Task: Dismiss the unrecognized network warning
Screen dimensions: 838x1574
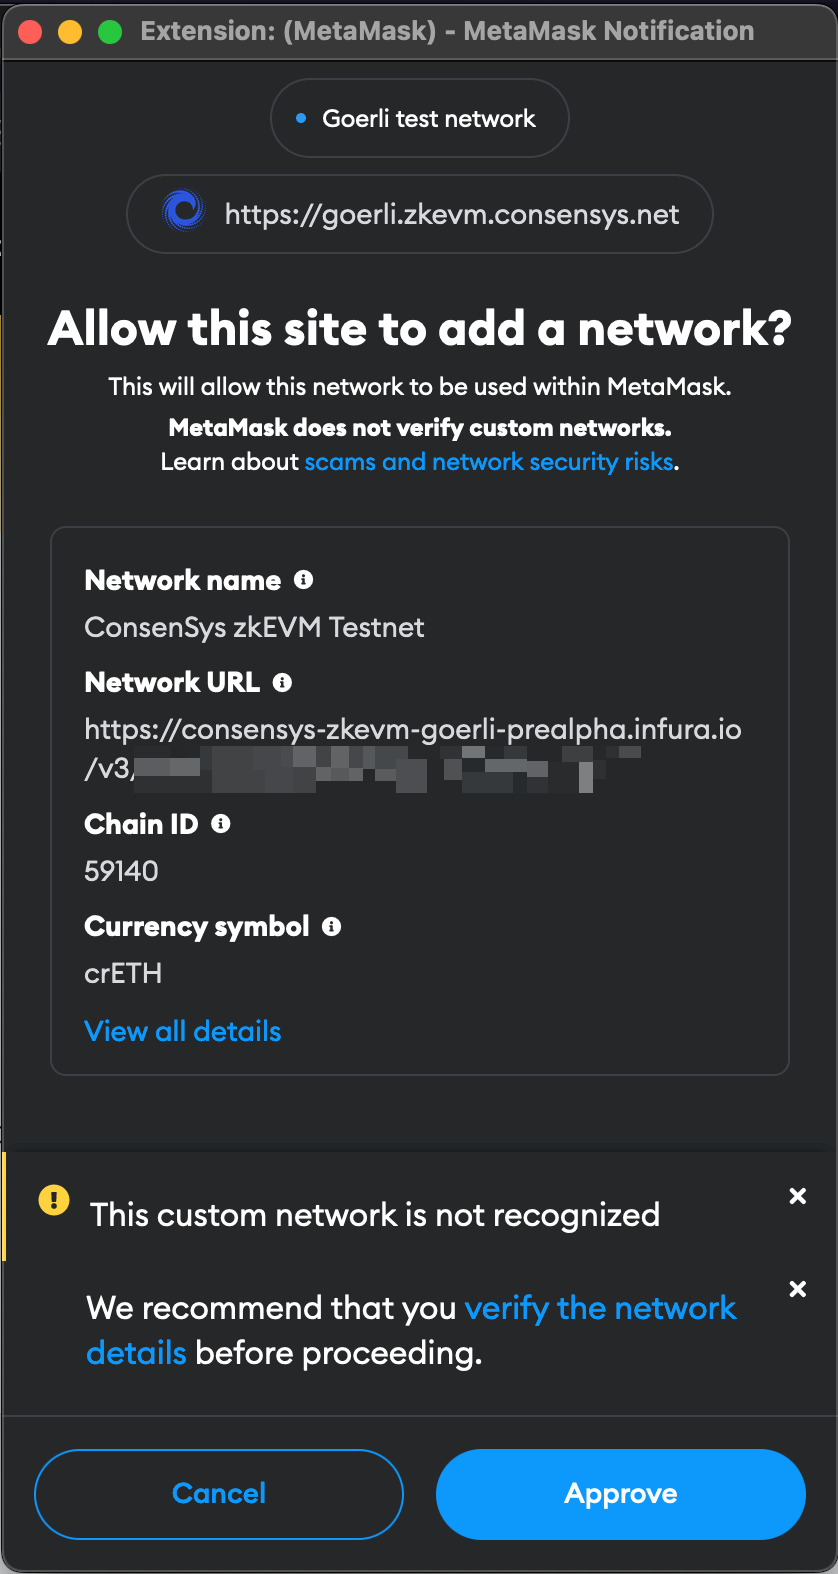Action: coord(797,1195)
